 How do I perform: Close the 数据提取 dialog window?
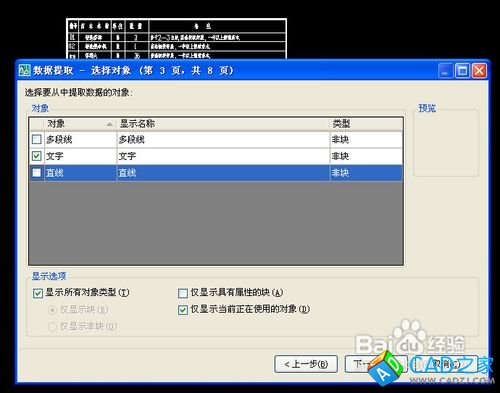click(x=479, y=71)
